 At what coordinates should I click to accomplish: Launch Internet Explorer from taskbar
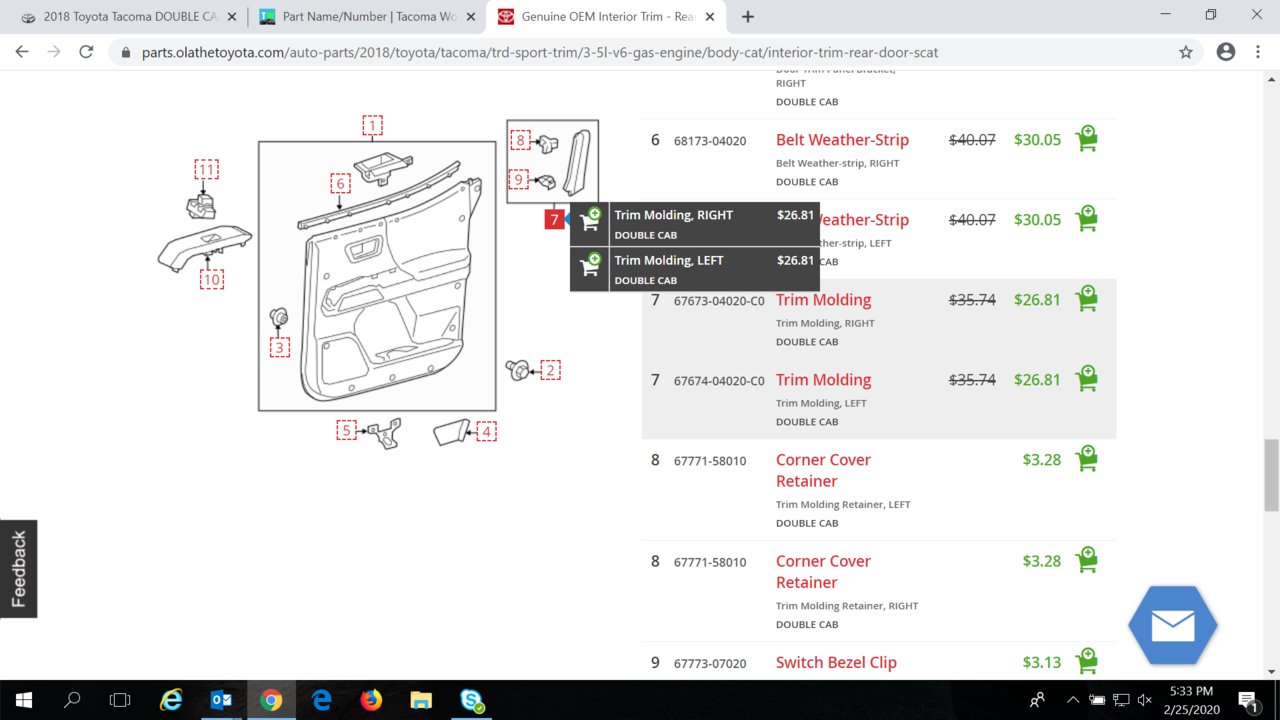click(172, 700)
